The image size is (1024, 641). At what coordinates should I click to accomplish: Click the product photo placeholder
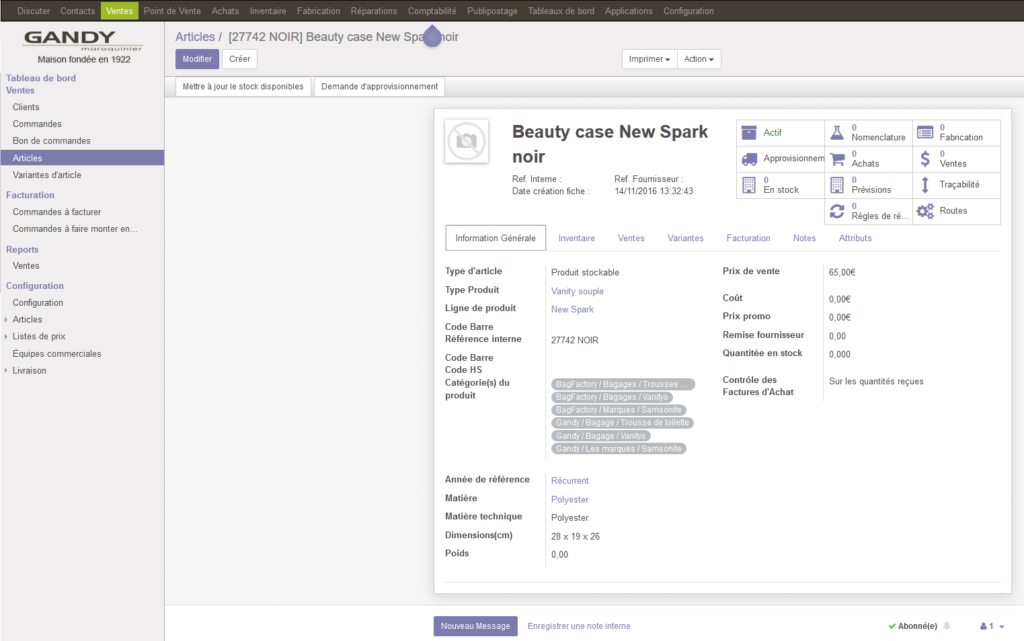click(x=466, y=141)
